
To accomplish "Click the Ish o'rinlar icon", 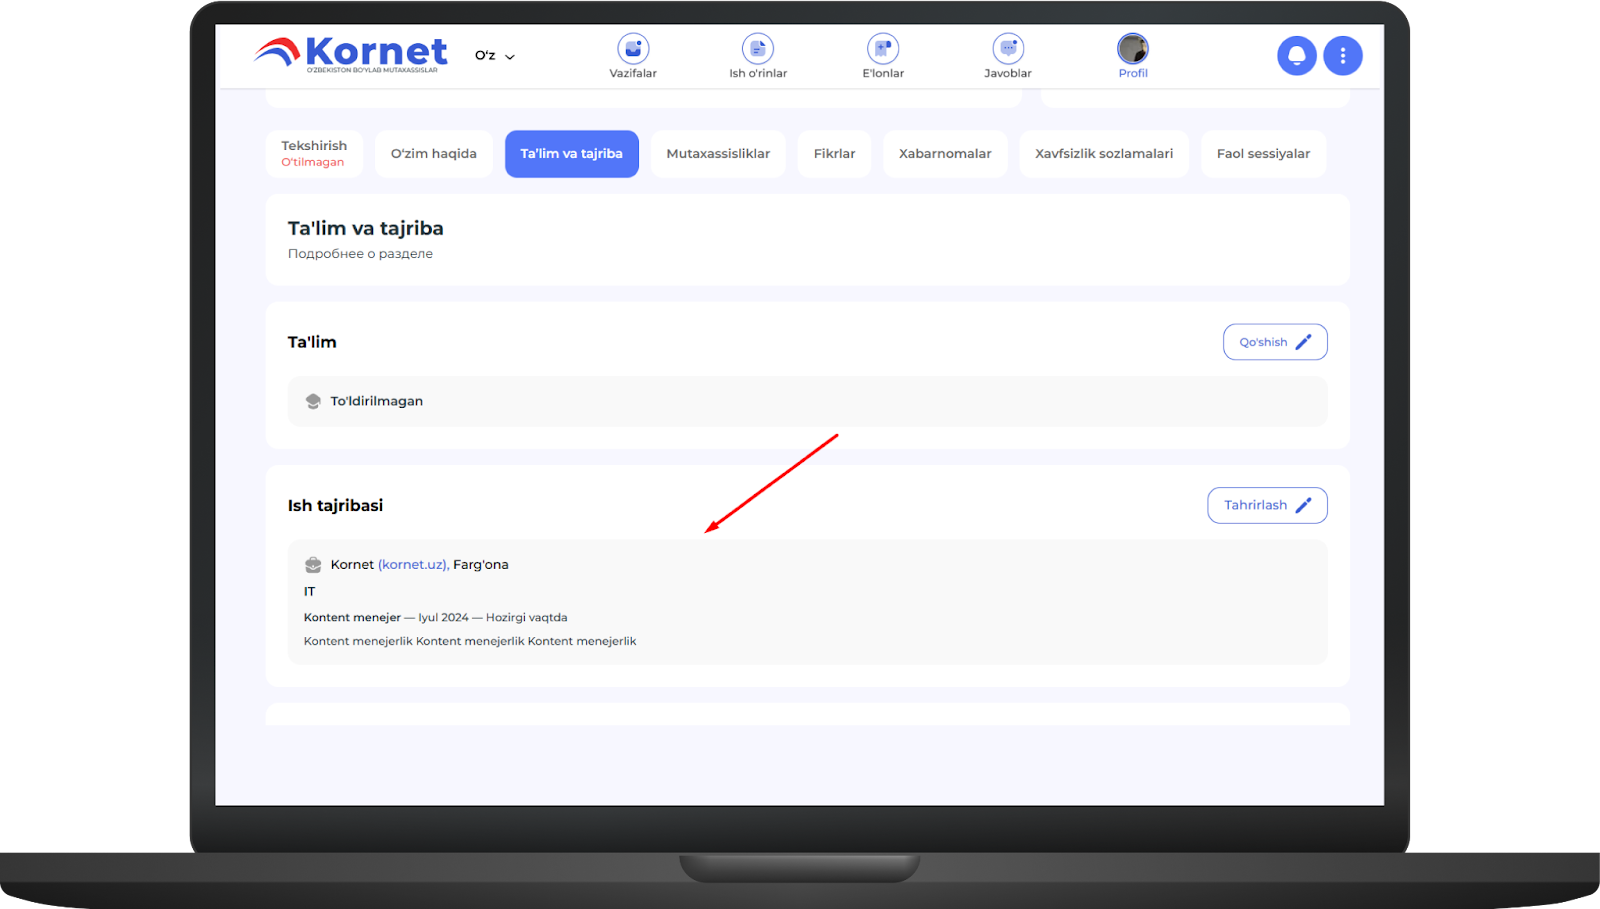I will pos(758,50).
